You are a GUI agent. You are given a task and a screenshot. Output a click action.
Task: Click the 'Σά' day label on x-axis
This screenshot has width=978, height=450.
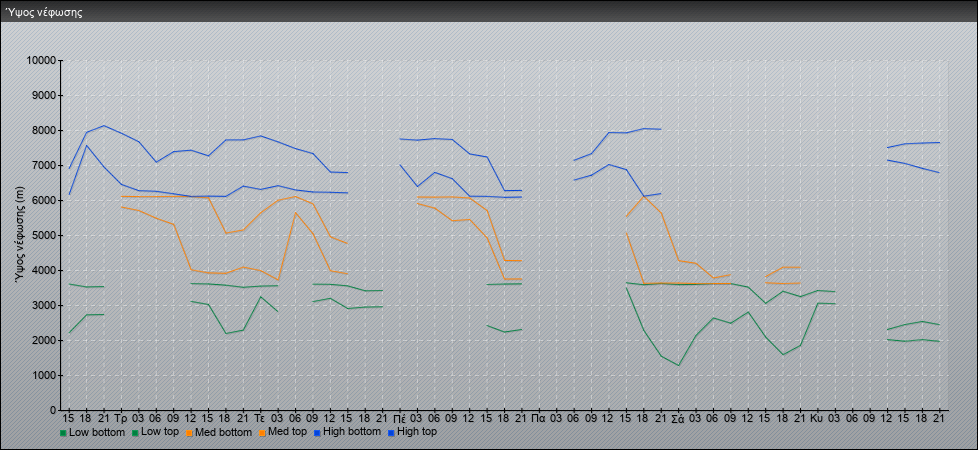pos(678,418)
